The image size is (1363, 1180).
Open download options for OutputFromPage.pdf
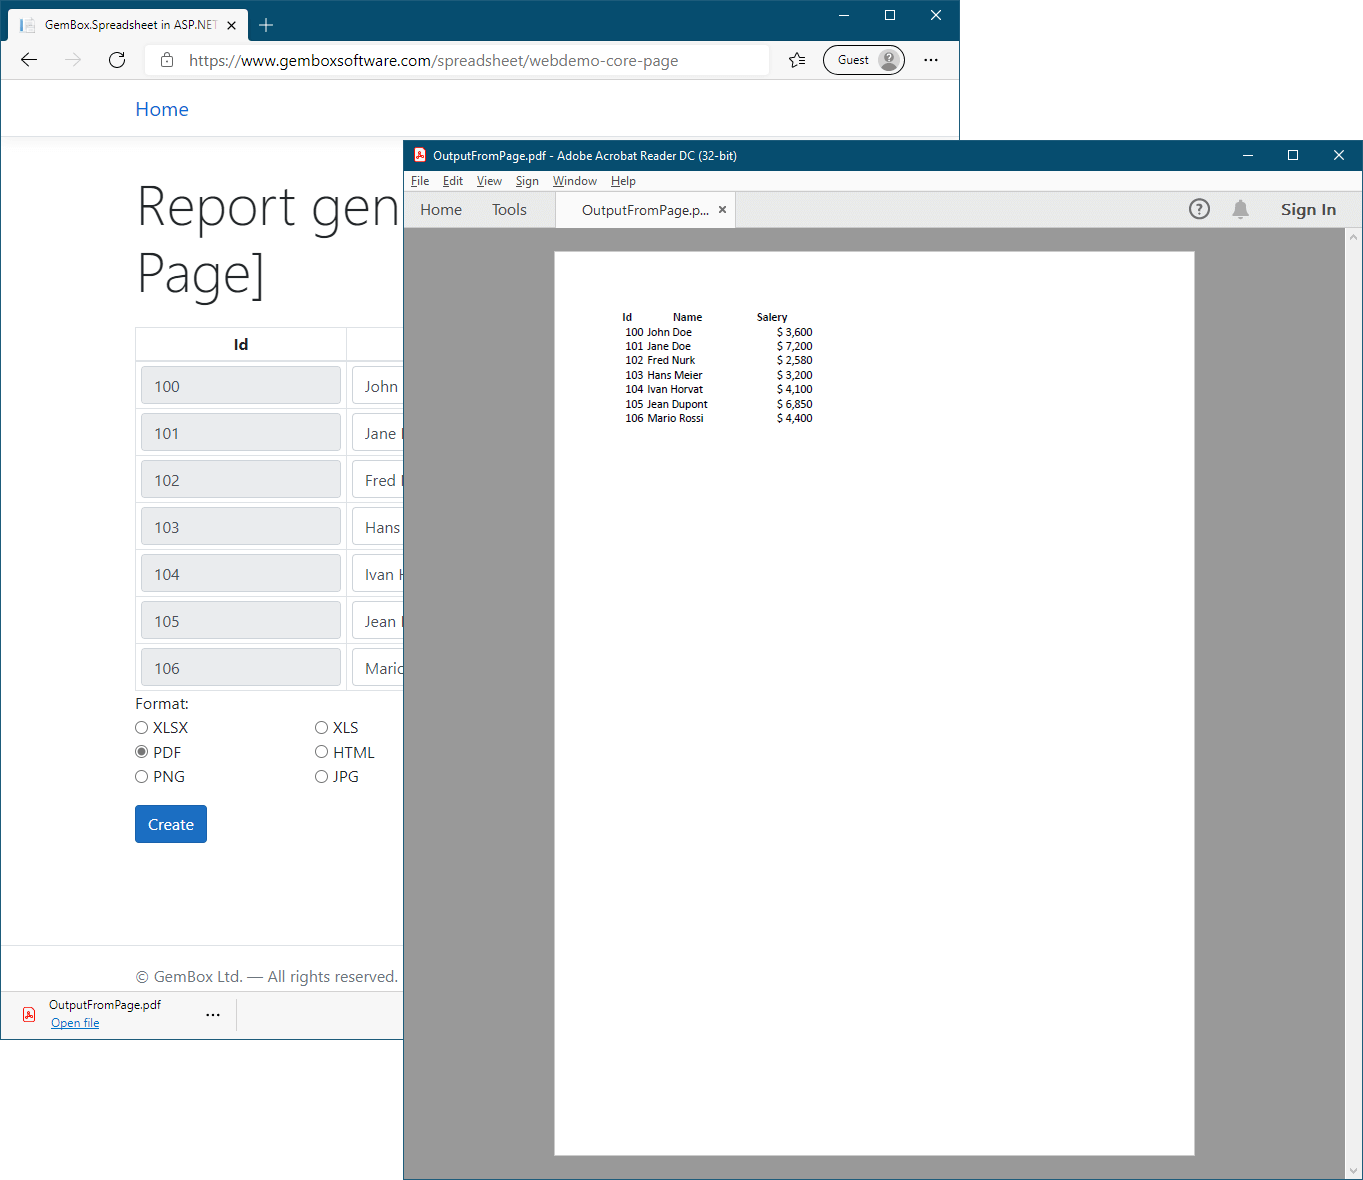213,1014
